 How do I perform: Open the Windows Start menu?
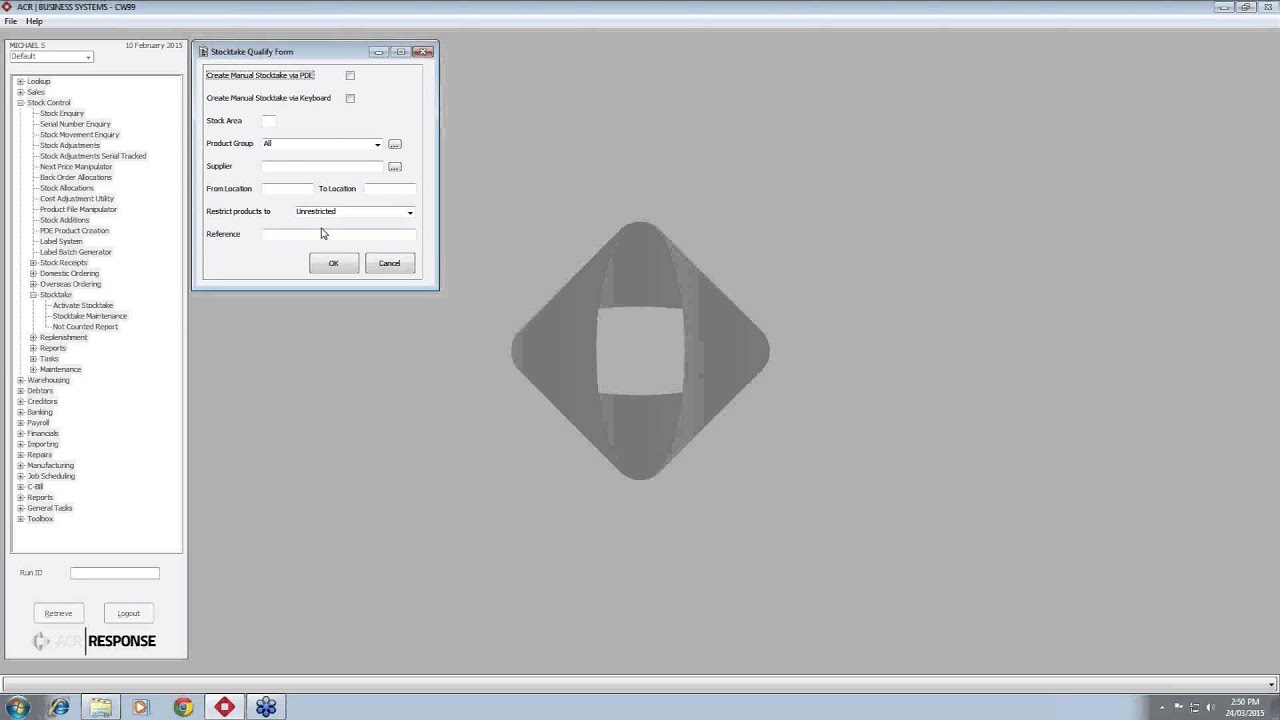(x=18, y=707)
